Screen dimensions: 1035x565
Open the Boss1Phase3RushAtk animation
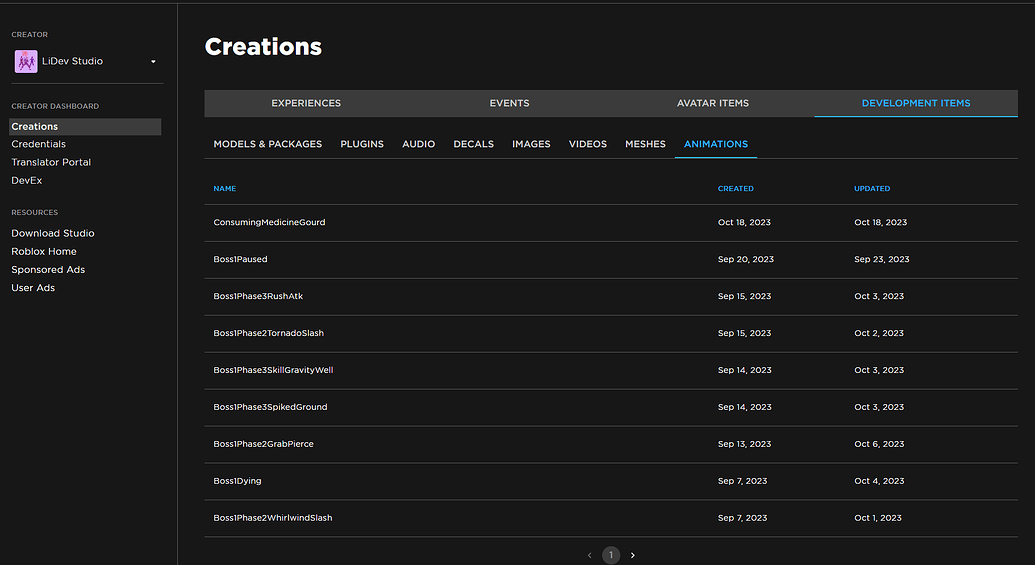tap(611, 296)
